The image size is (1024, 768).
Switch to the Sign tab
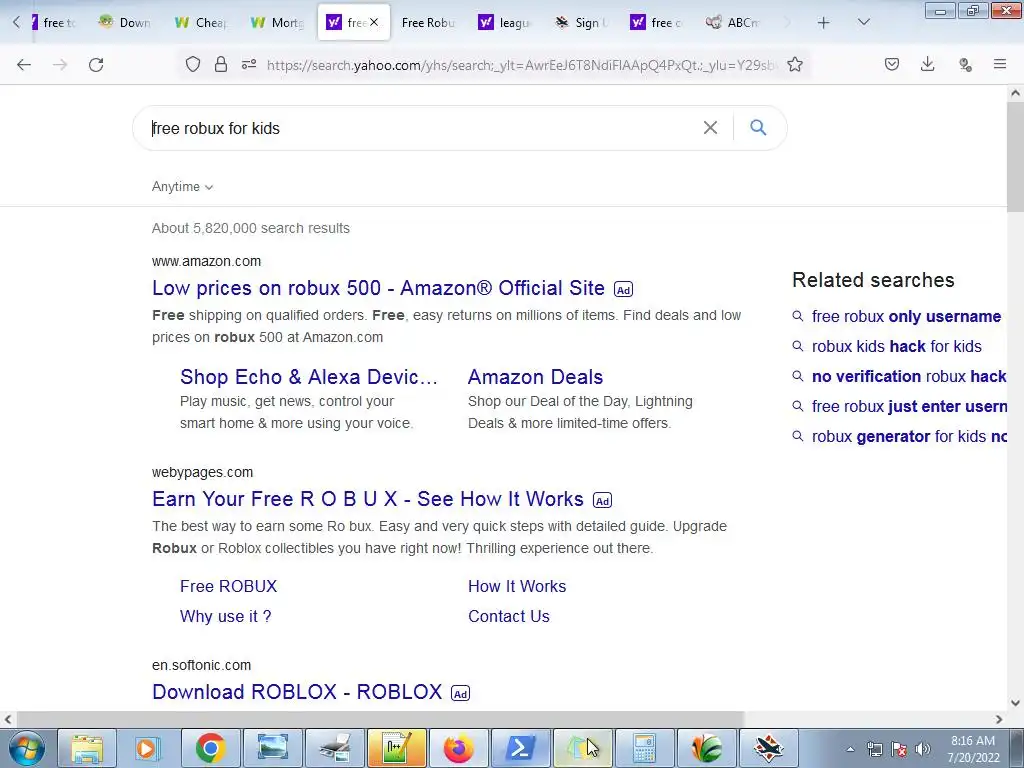coord(581,23)
